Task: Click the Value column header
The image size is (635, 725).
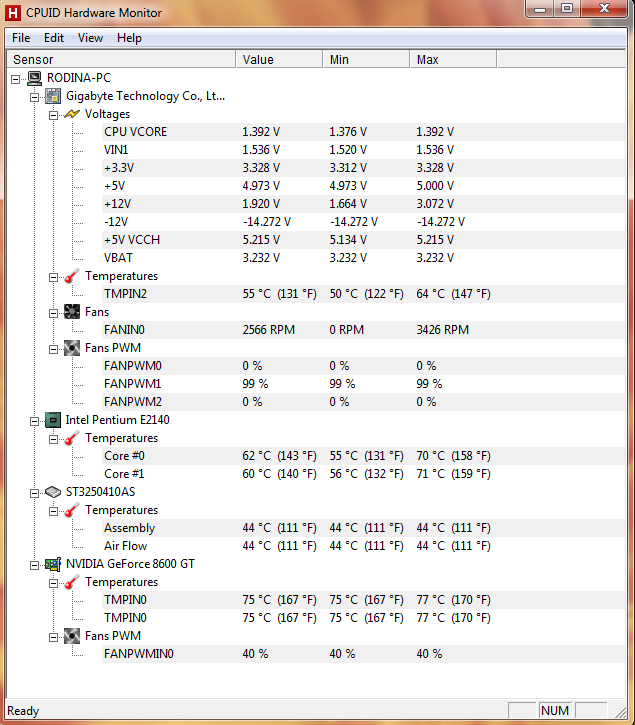Action: (279, 60)
